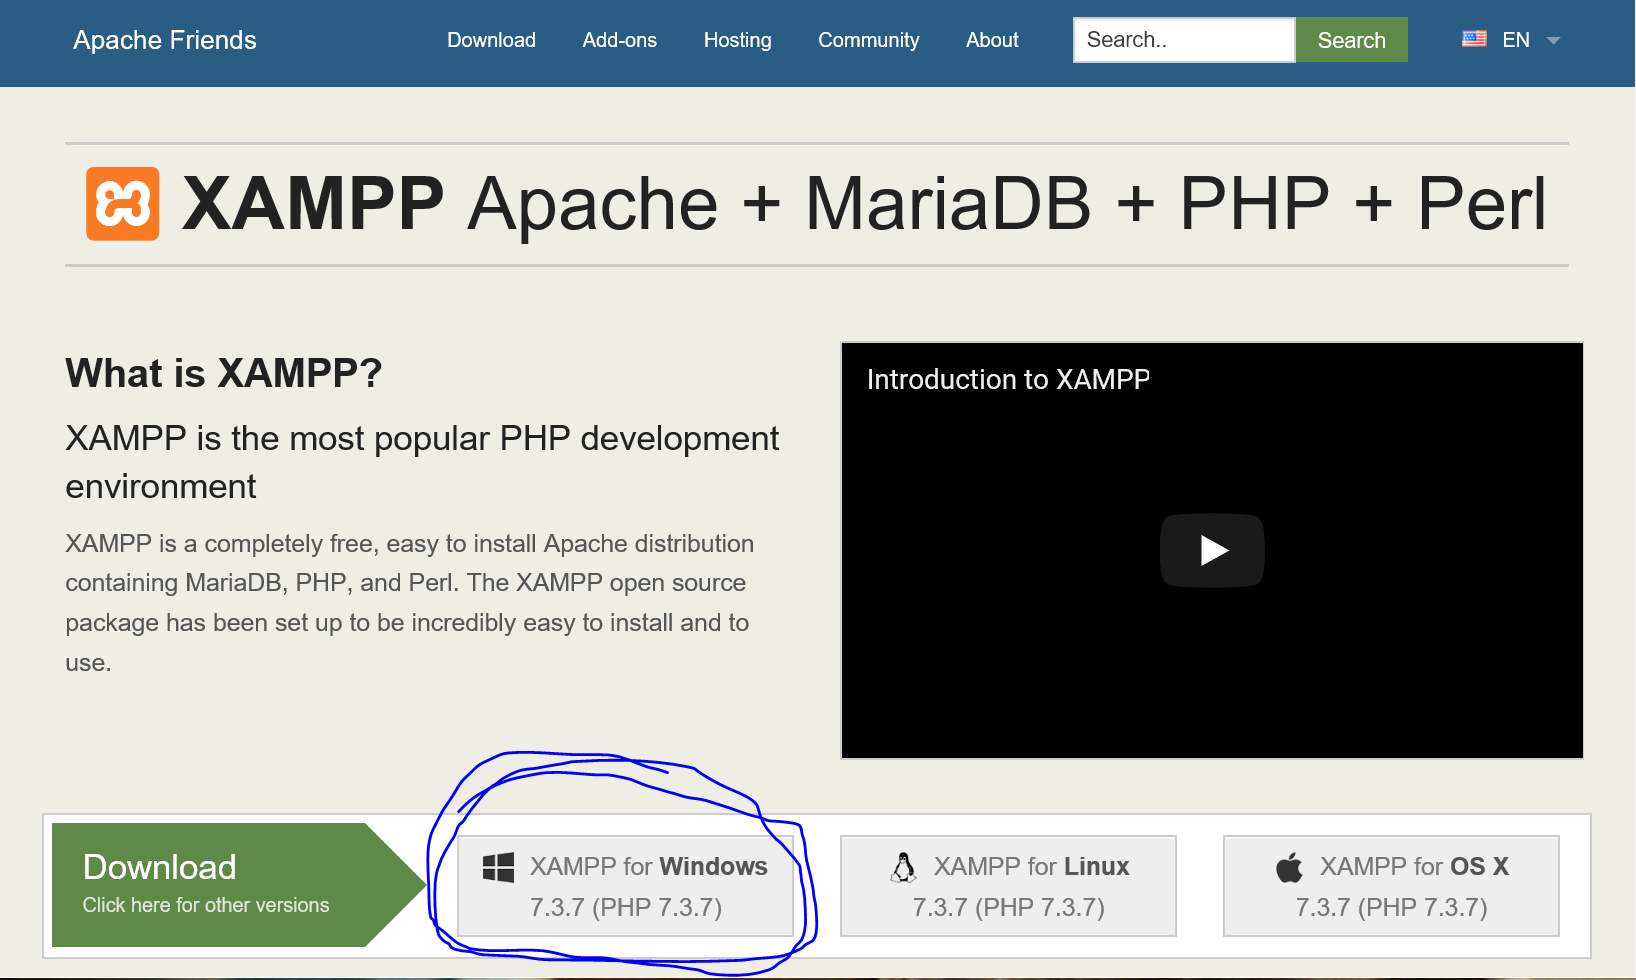Focus the Search input field
Screen dimensions: 1636x980
[x=1184, y=40]
